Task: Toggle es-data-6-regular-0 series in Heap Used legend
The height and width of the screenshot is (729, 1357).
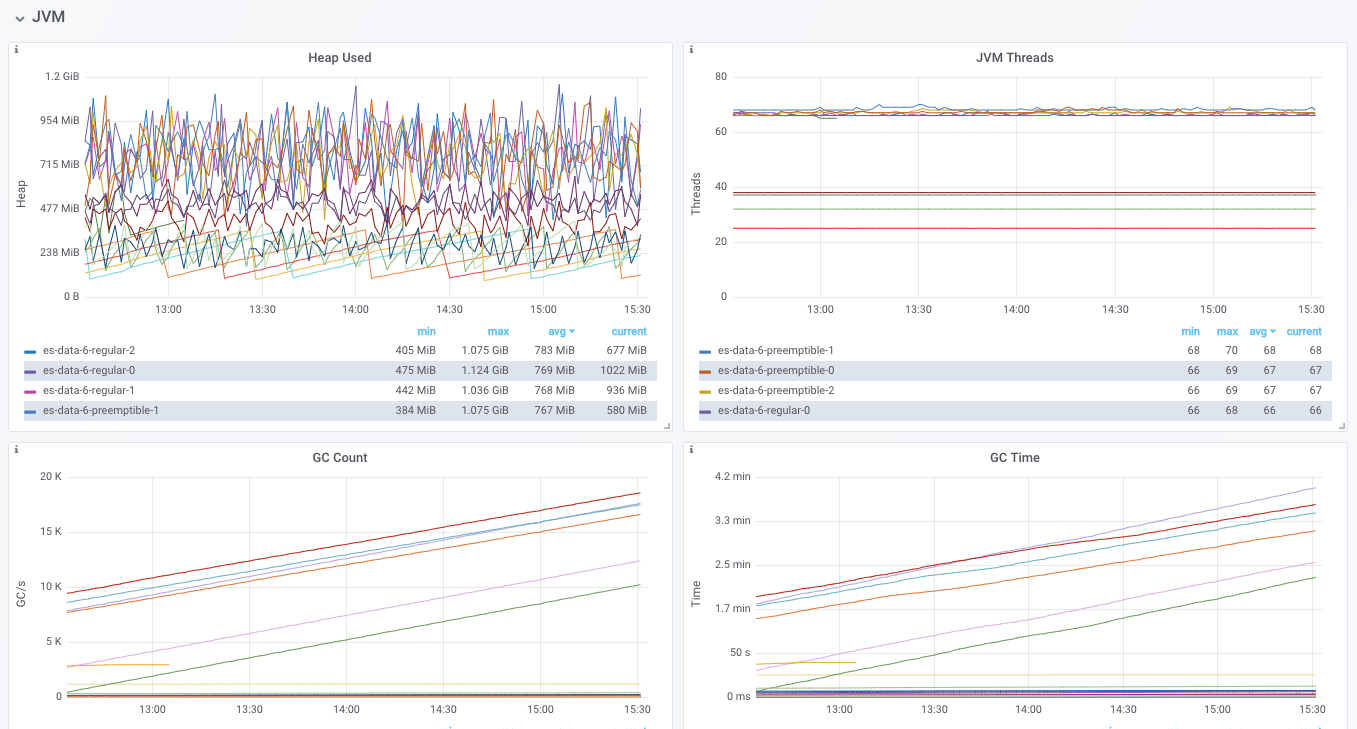Action: coord(89,371)
